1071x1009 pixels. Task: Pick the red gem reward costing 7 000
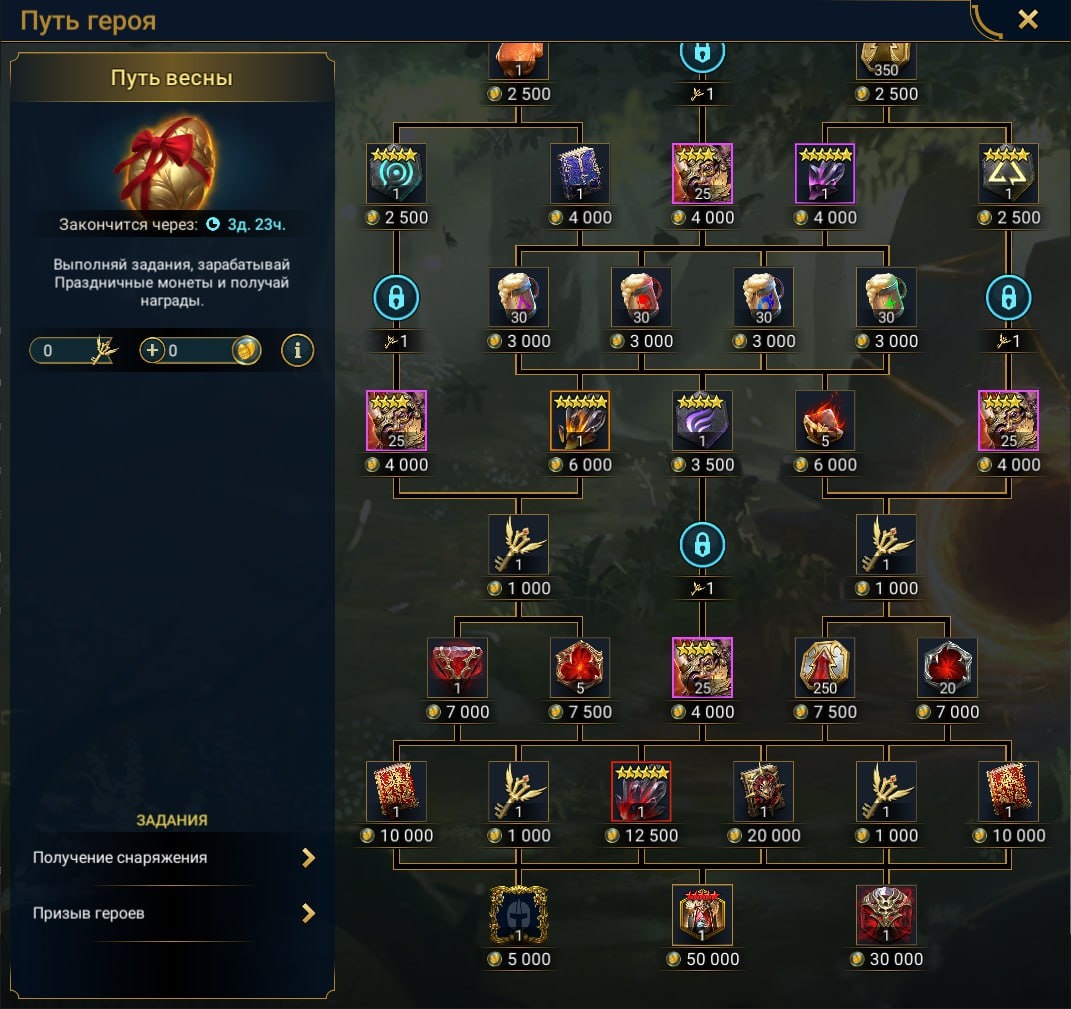(x=457, y=667)
